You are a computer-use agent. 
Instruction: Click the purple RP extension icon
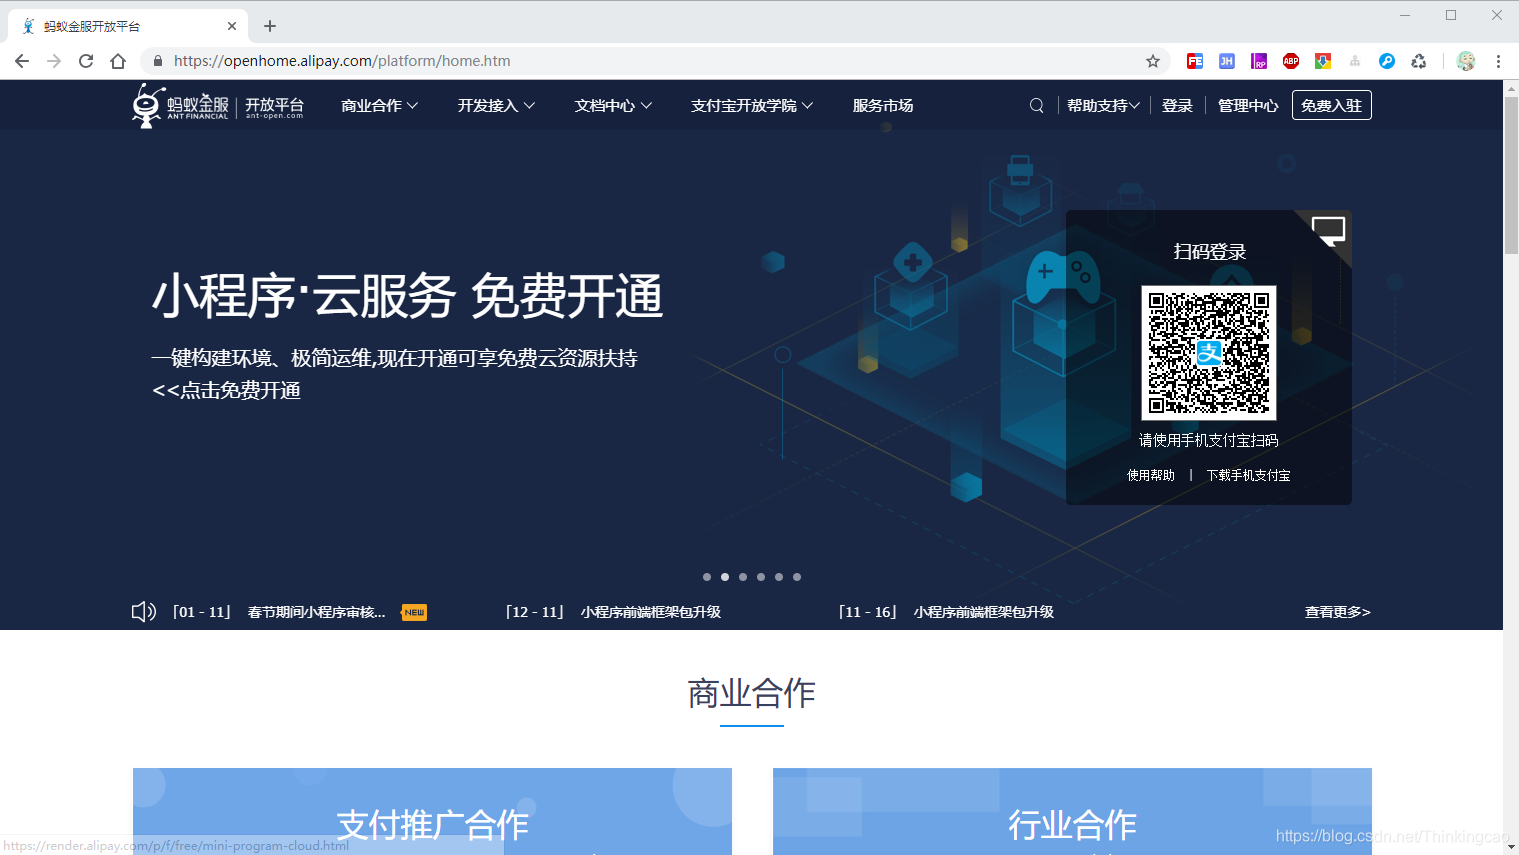[x=1259, y=61]
